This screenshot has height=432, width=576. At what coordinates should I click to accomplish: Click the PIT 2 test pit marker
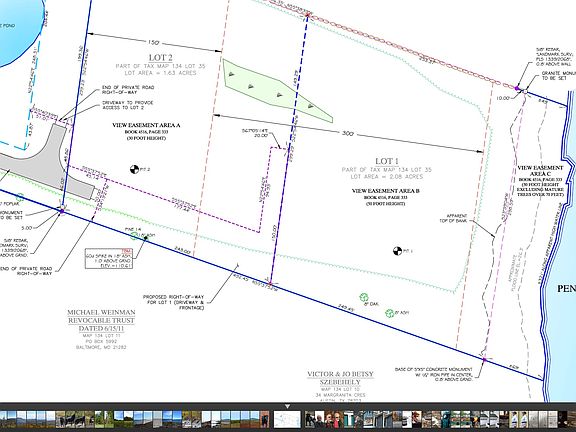[x=134, y=169]
